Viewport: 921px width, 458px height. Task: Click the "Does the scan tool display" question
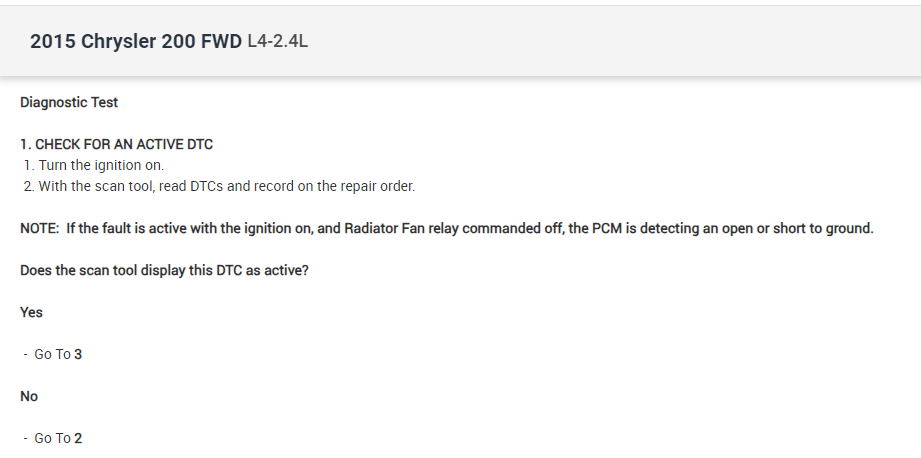(164, 270)
